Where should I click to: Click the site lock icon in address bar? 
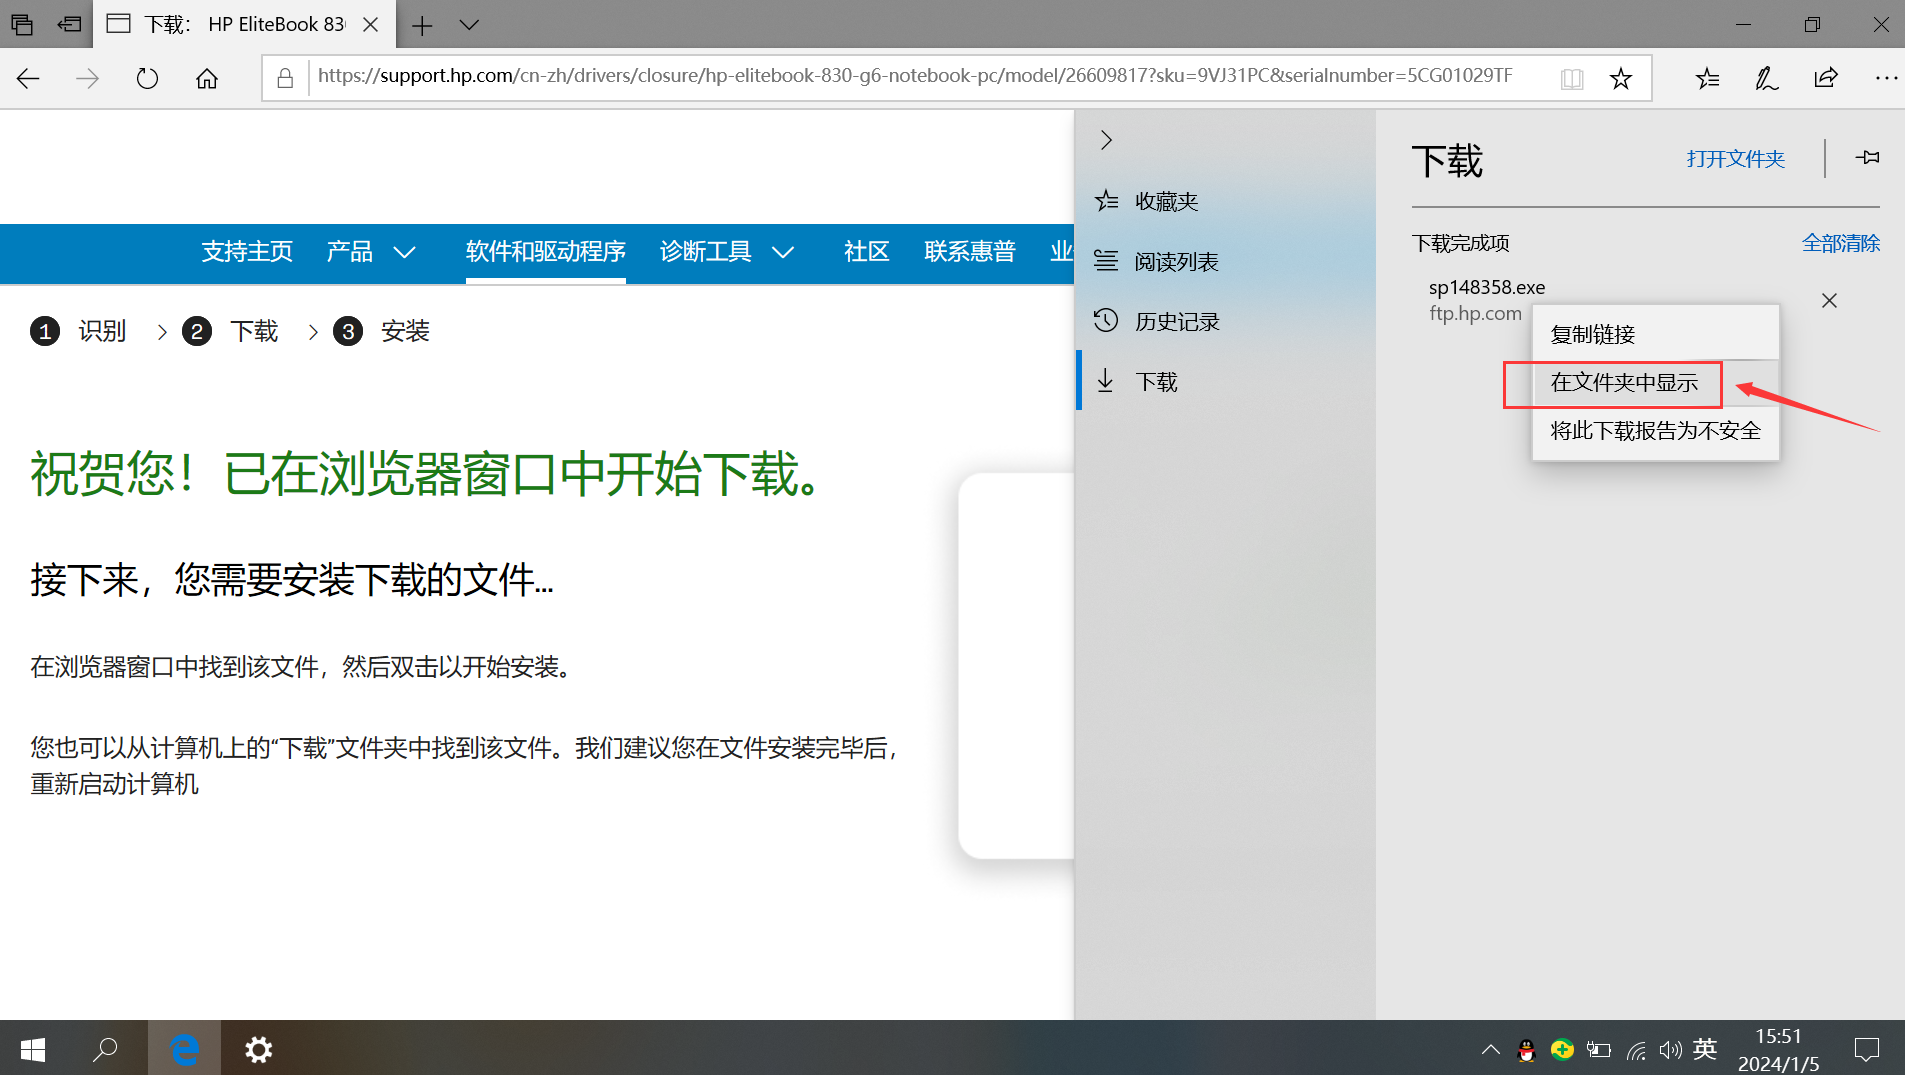tap(285, 78)
